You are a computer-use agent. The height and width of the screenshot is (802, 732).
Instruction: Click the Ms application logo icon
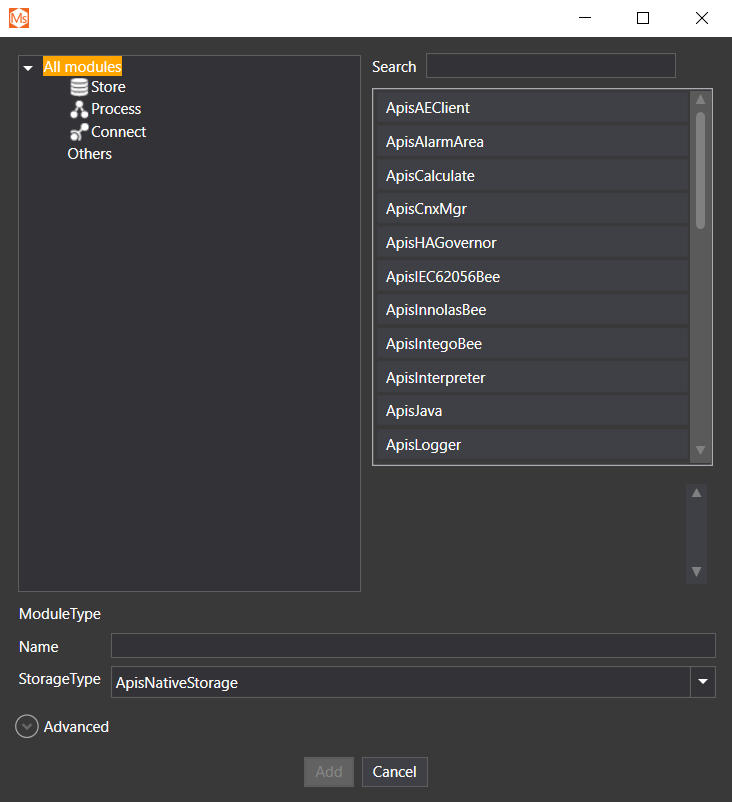pos(19,18)
